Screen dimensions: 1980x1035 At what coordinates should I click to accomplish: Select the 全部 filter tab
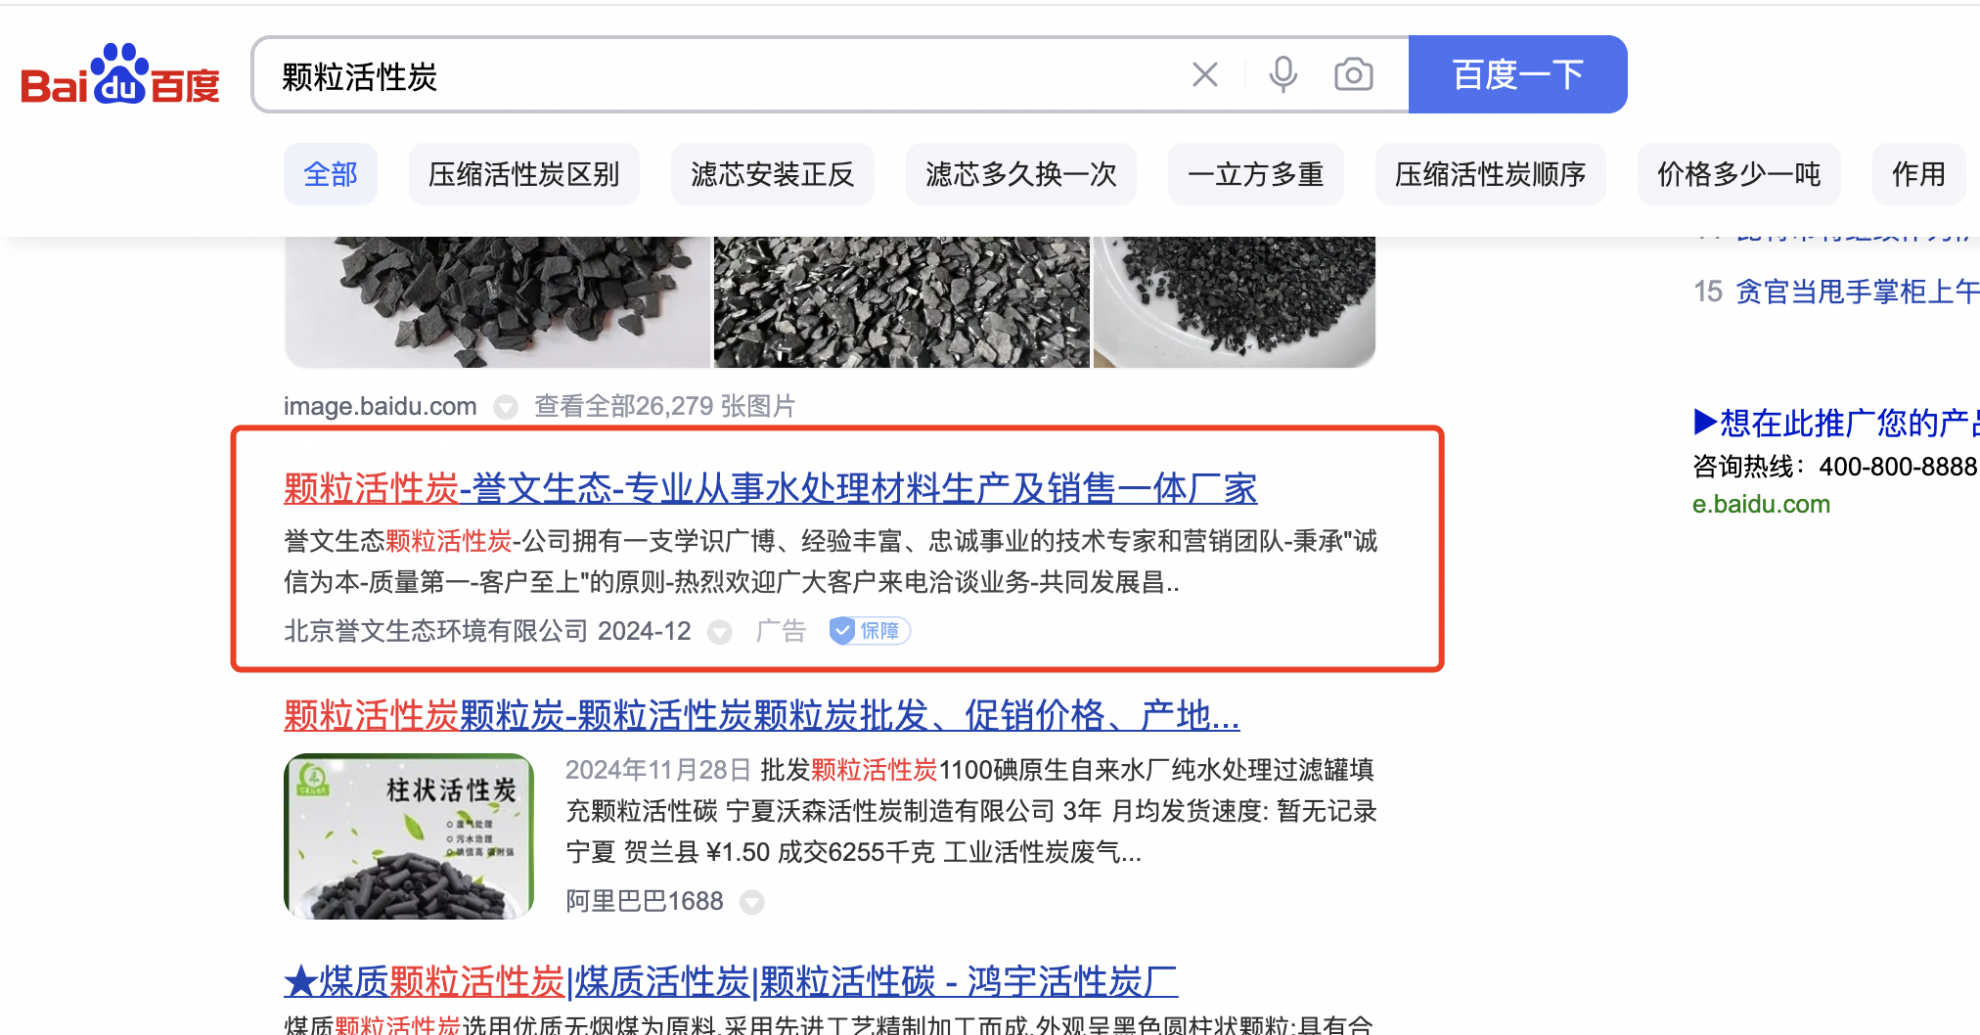tap(330, 175)
